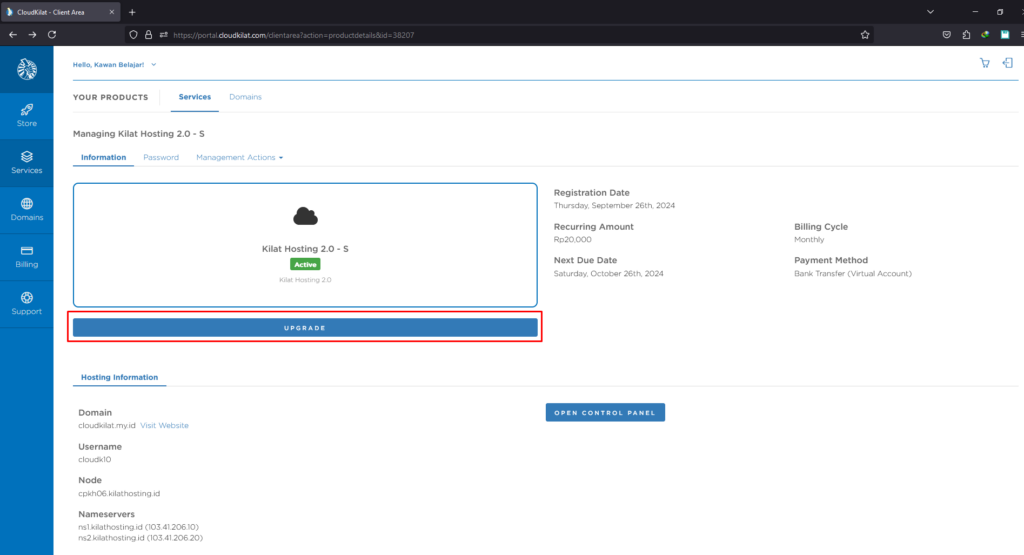Image resolution: width=1024 pixels, height=555 pixels.
Task: Click the logout icon at top right
Action: (1007, 63)
